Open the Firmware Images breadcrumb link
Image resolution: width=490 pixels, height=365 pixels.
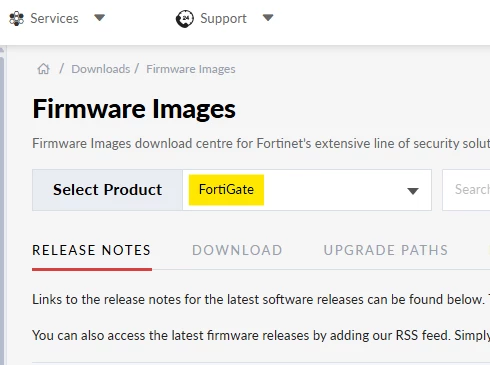click(191, 69)
